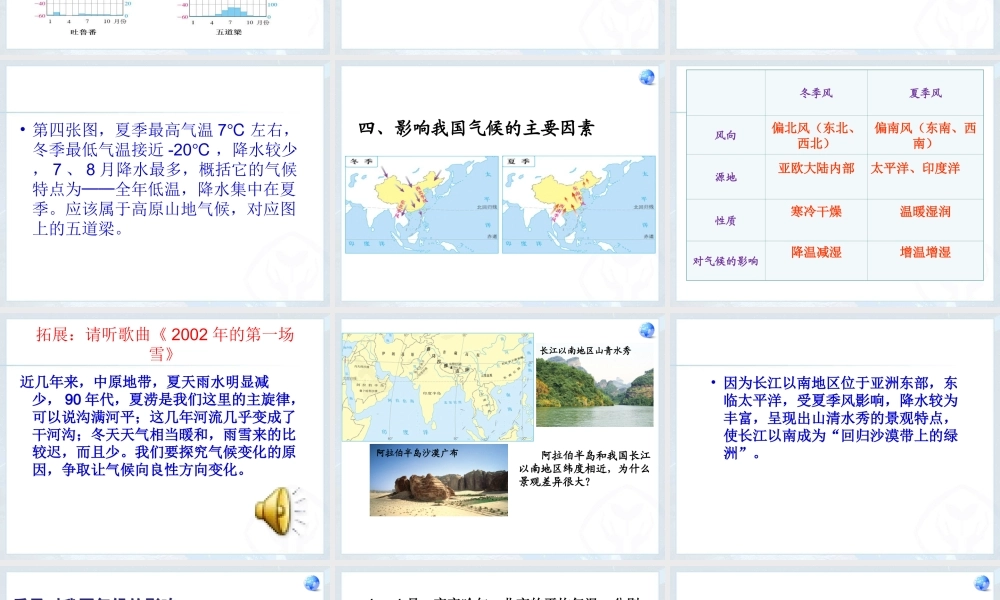This screenshot has width=1000, height=600.
Task: Click cell 降温减湿
Action: [816, 252]
